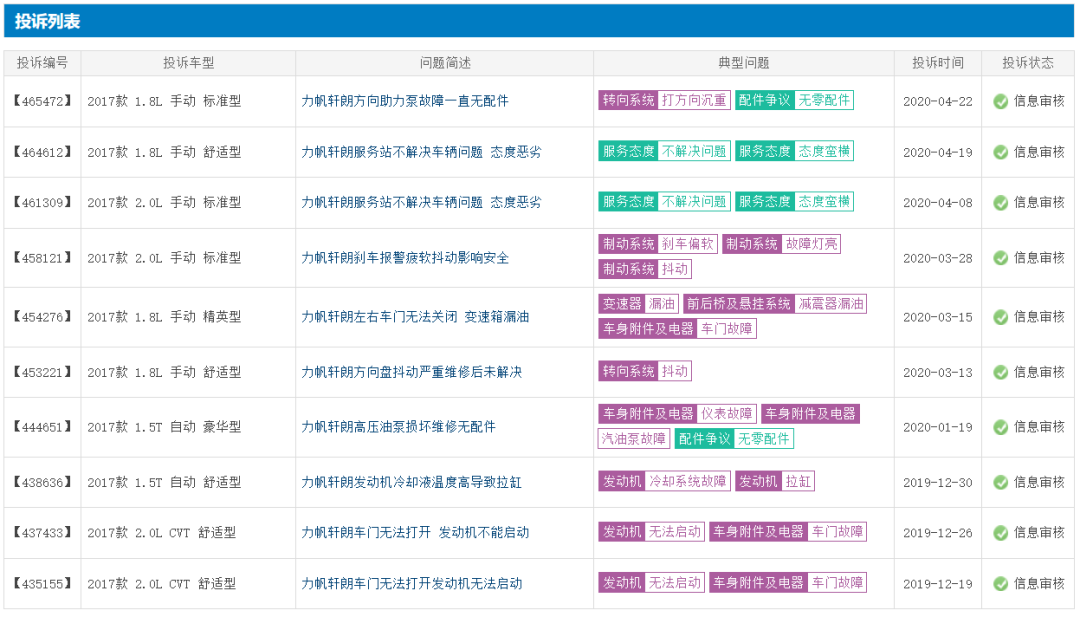
Task: Click green check icon in row 444651
Action: (1001, 428)
